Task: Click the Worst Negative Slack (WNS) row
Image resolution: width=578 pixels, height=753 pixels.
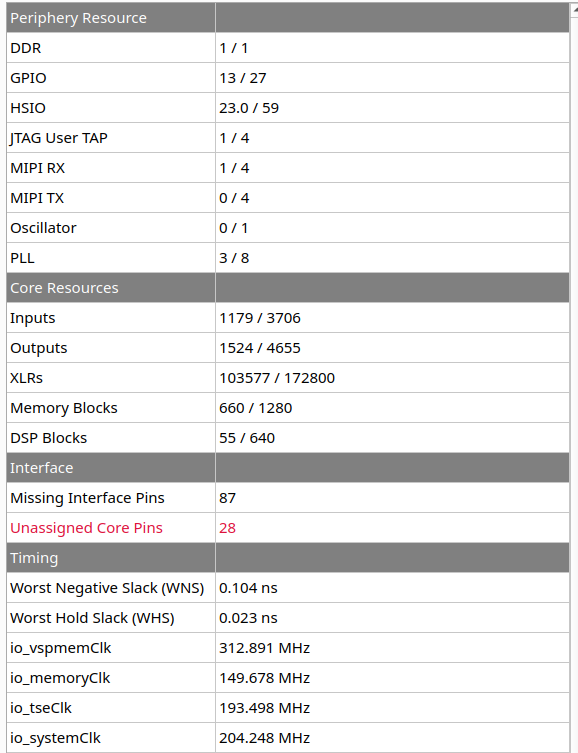Action: 288,588
